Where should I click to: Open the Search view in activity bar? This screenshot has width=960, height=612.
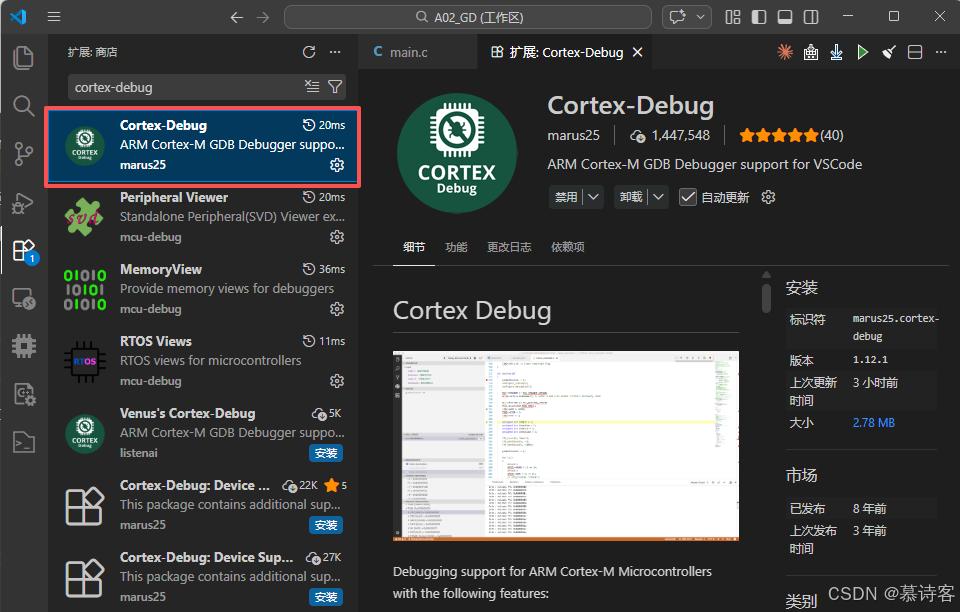pyautogui.click(x=23, y=106)
